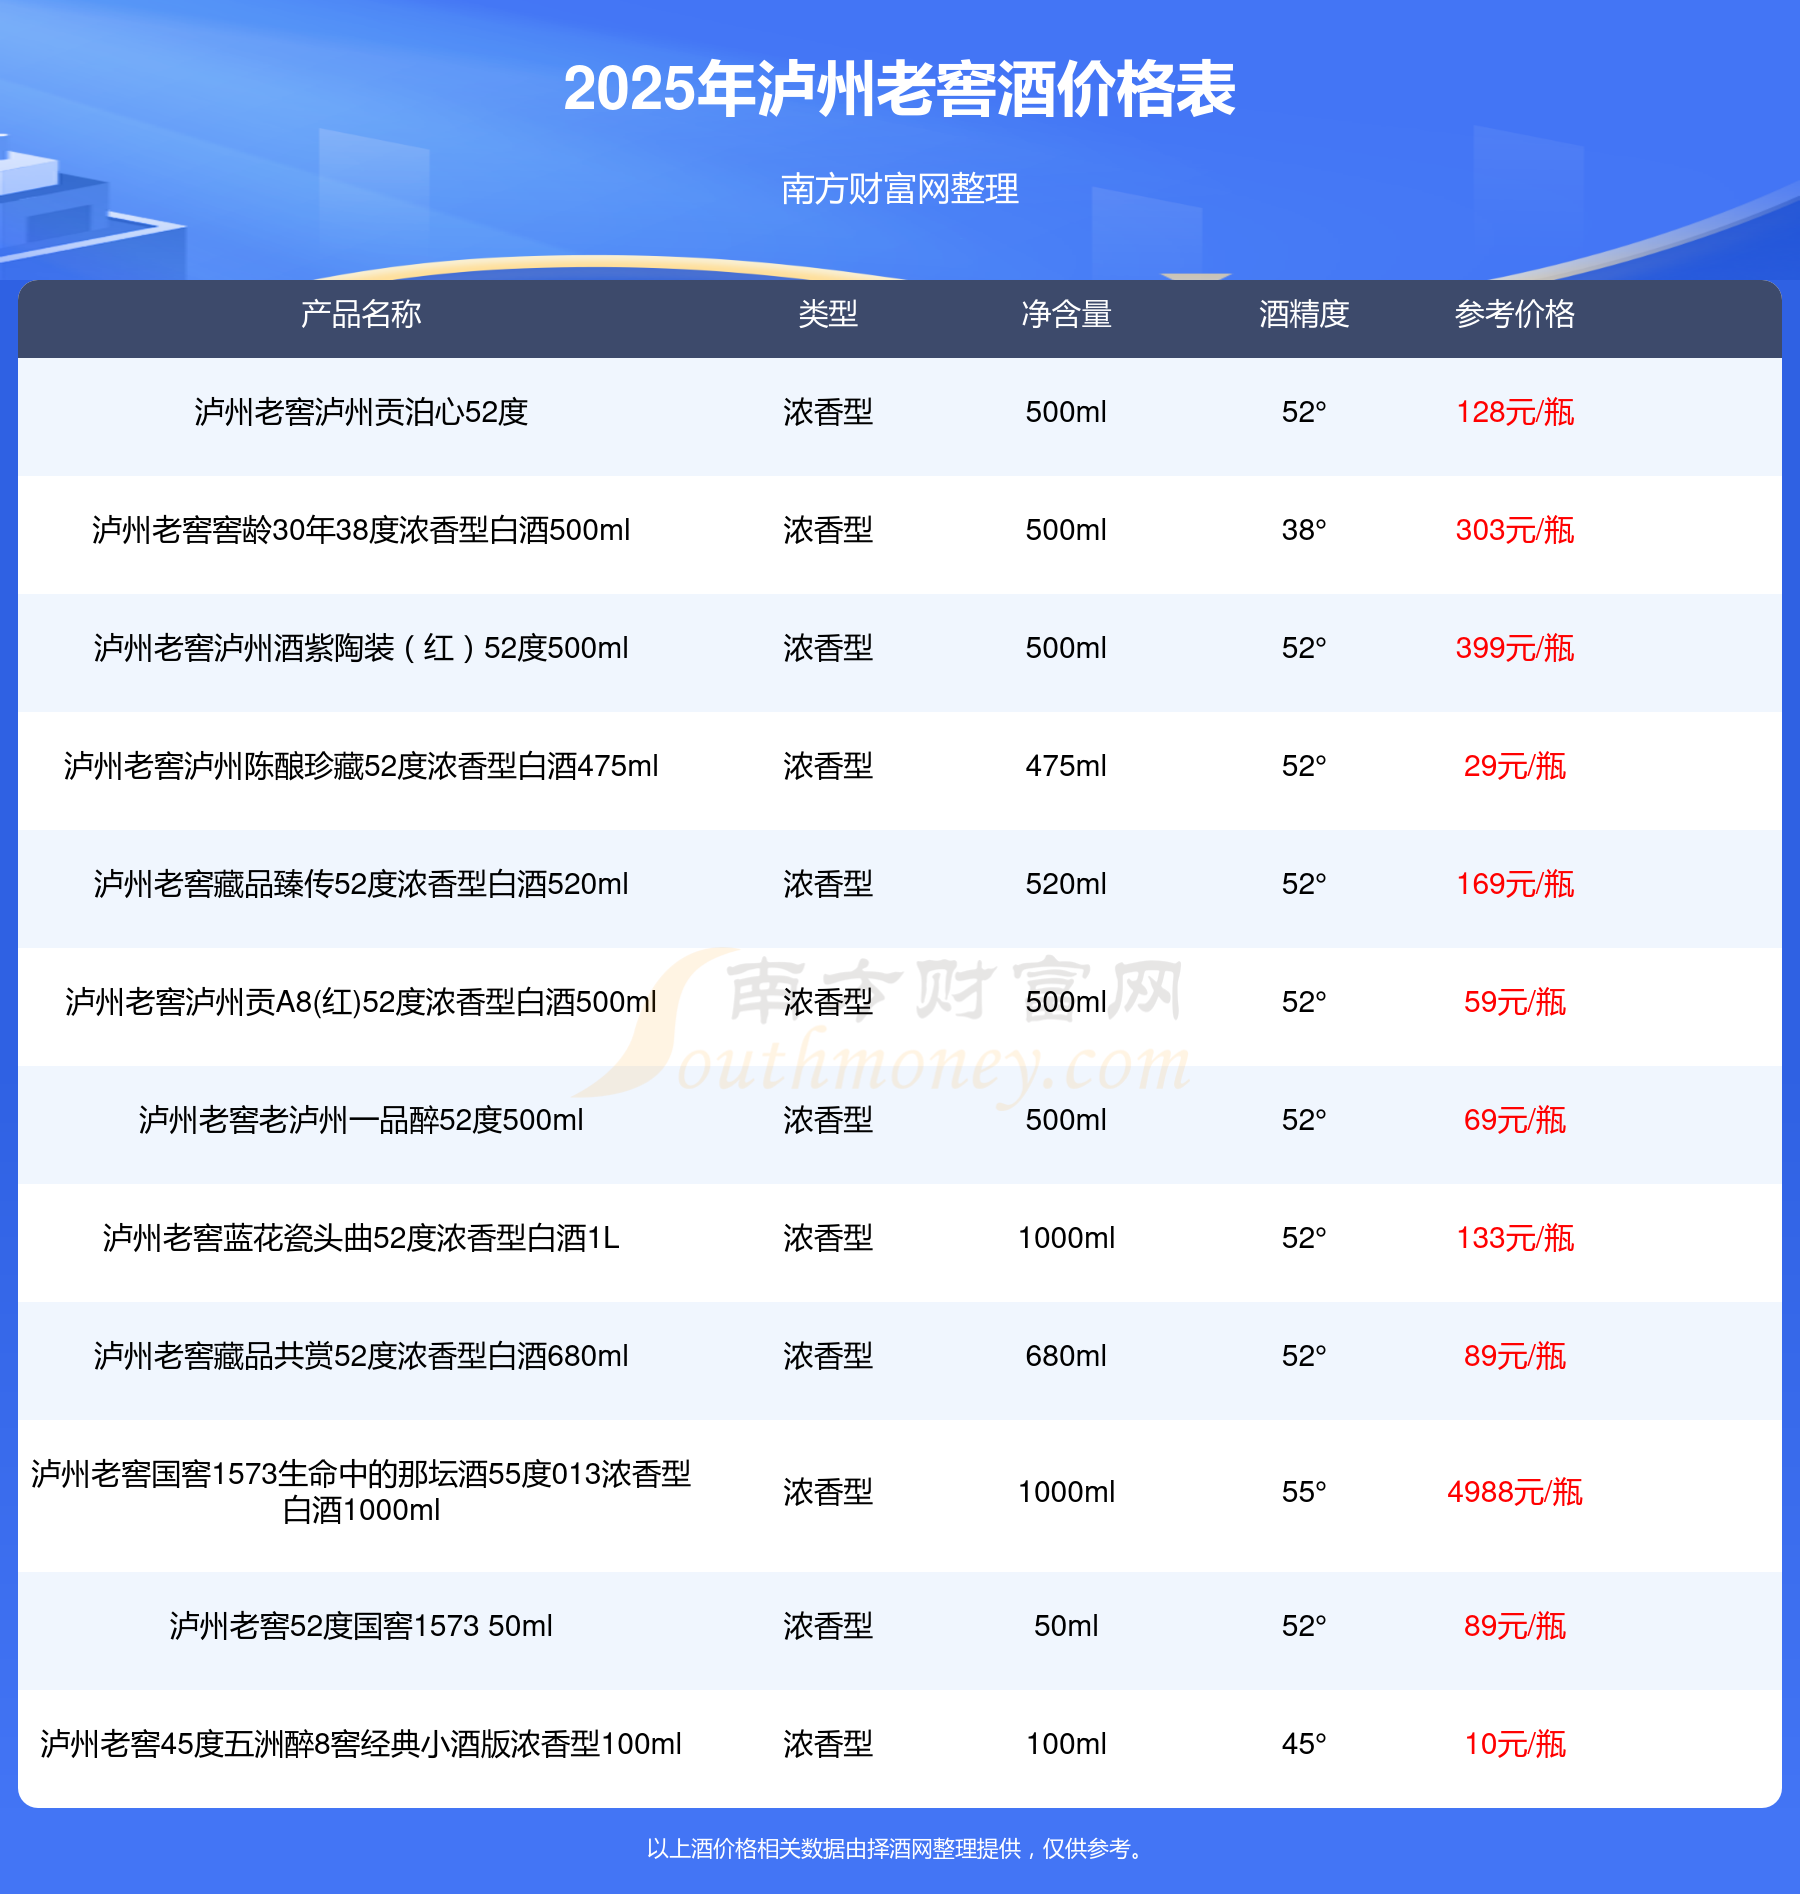This screenshot has height=1894, width=1800.
Task: Click product name "泸州老窖窖龄30年38度浓香型白酒500ml"
Action: pyautogui.click(x=361, y=530)
